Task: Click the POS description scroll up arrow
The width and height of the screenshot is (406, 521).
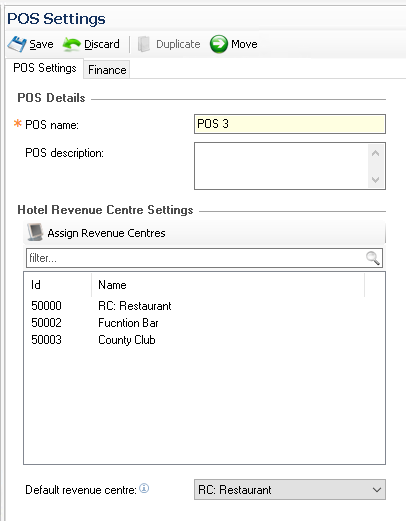Action: pos(376,153)
